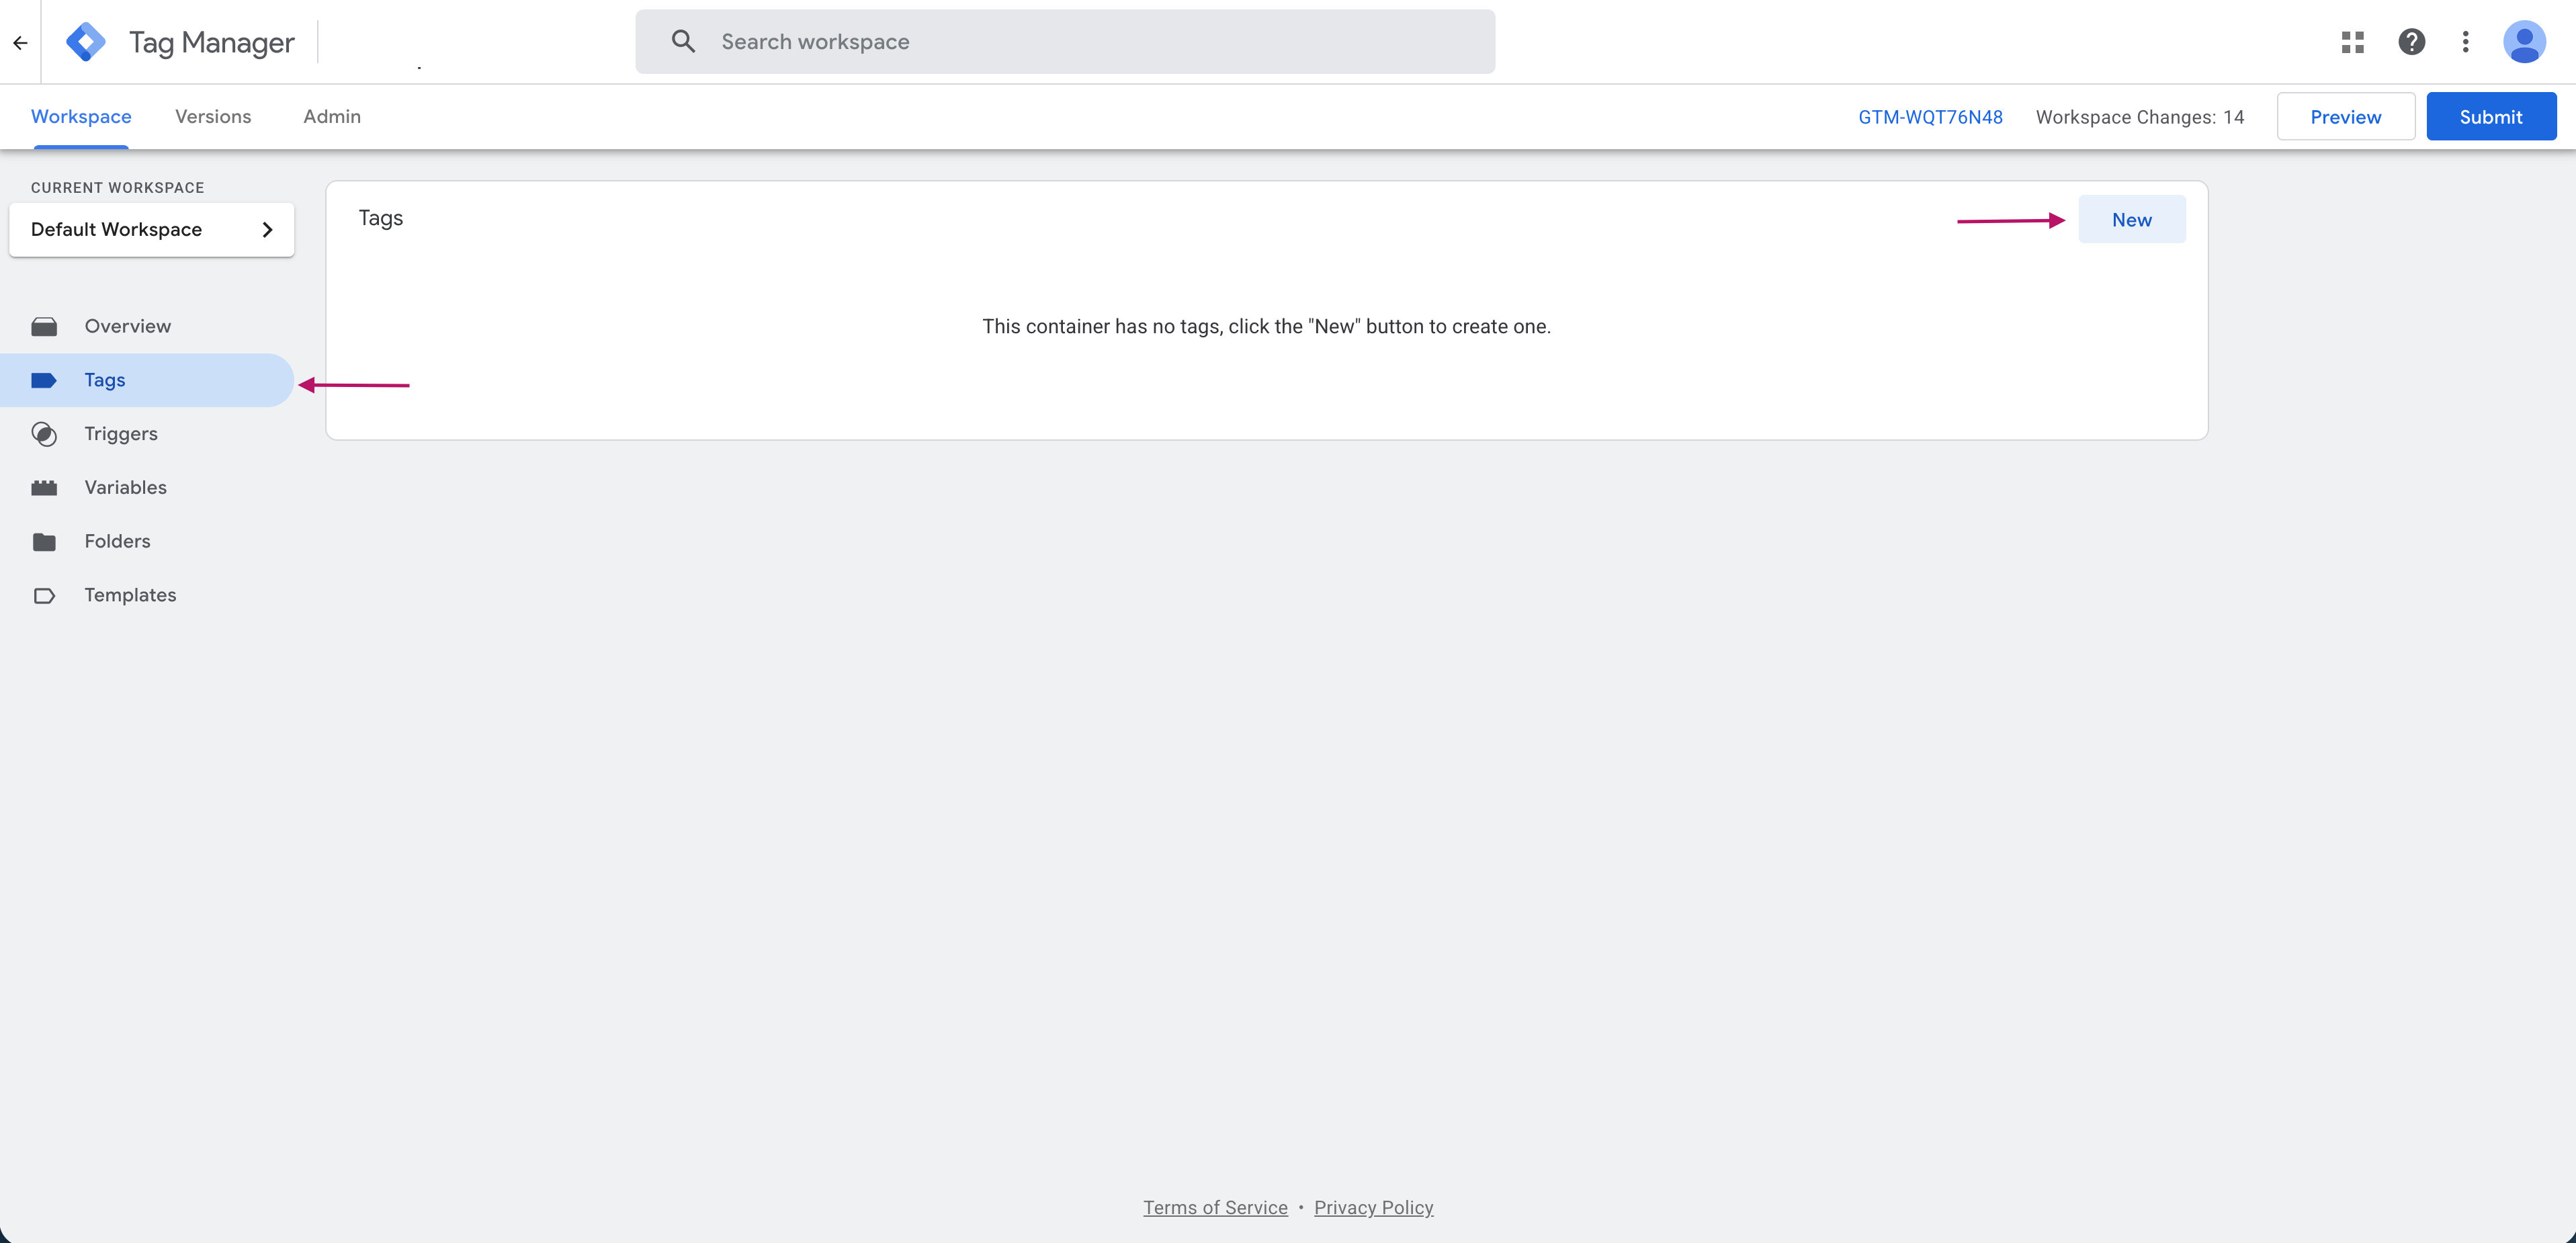Open the Google apps grid icon
This screenshot has height=1243, width=2576.
[x=2353, y=42]
